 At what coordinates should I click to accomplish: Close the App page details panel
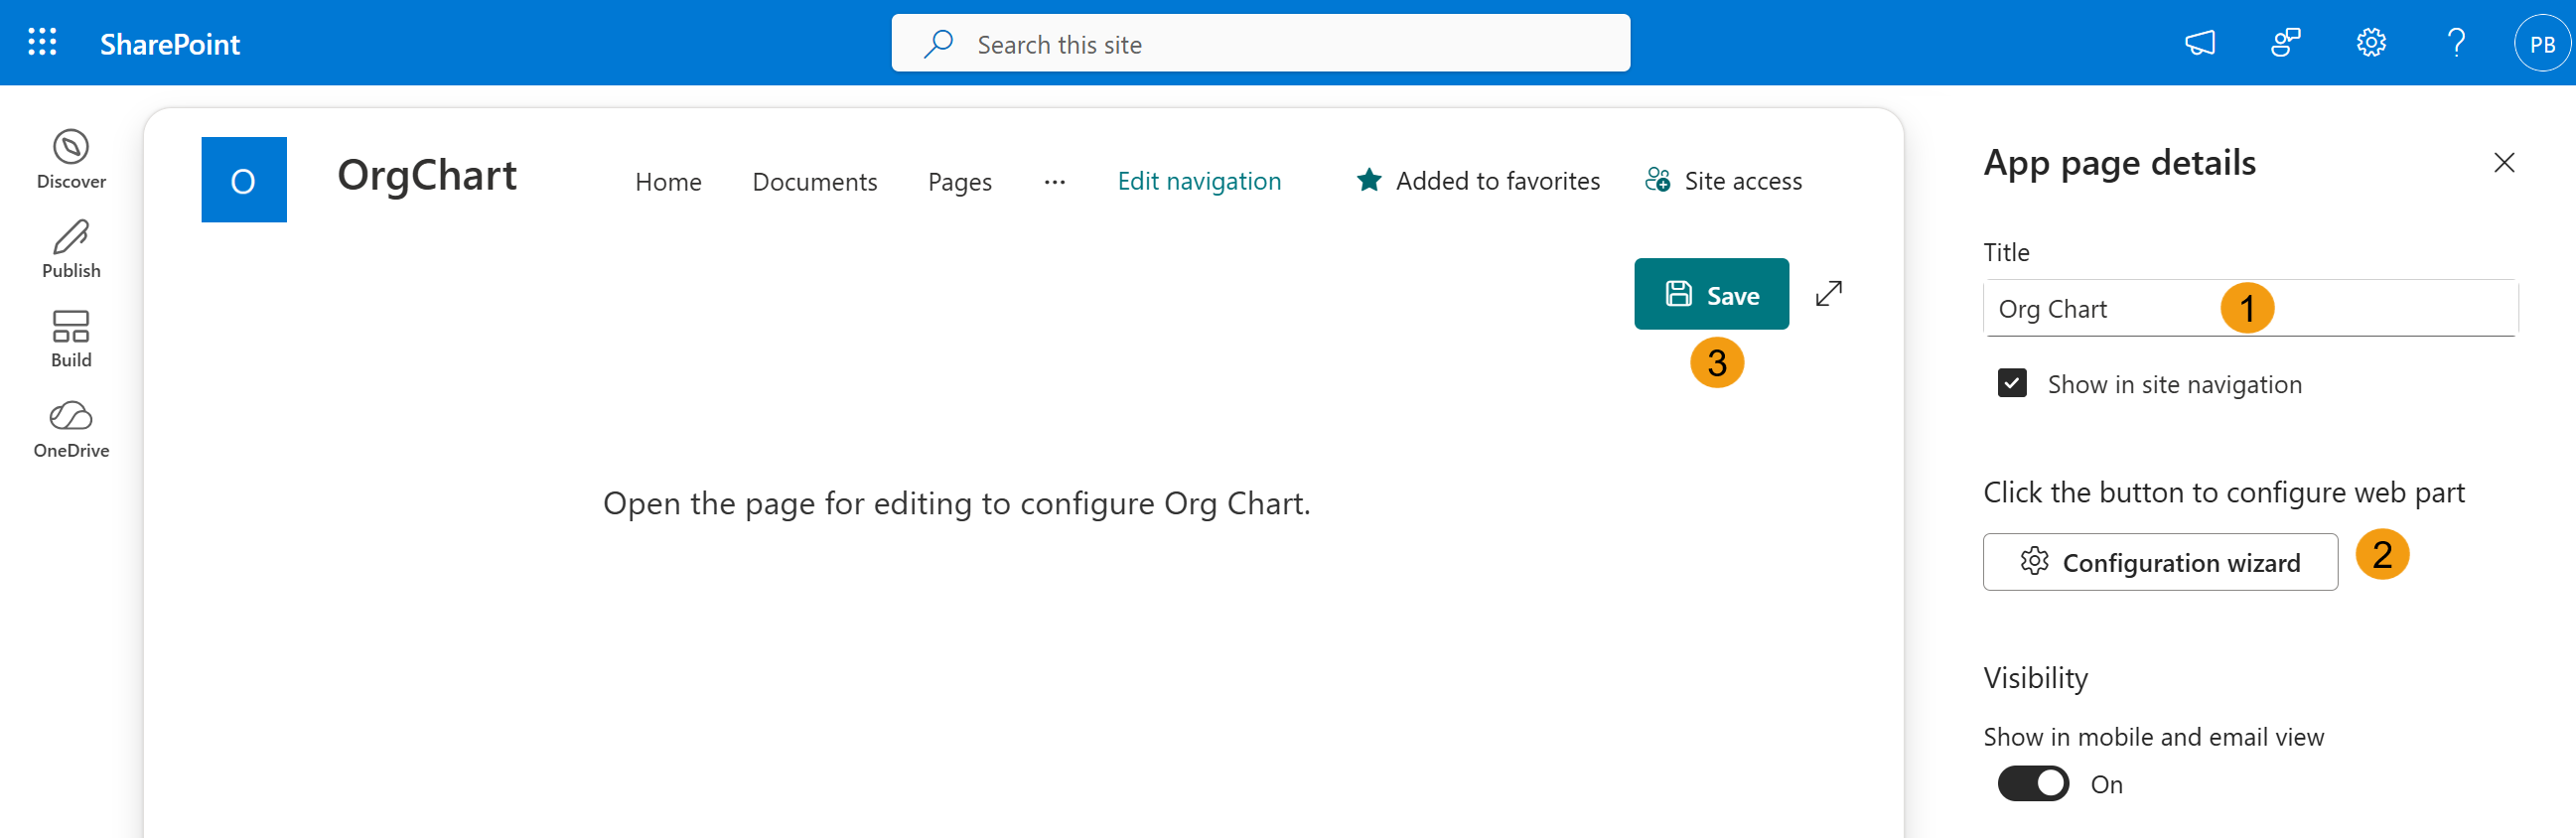(2503, 163)
